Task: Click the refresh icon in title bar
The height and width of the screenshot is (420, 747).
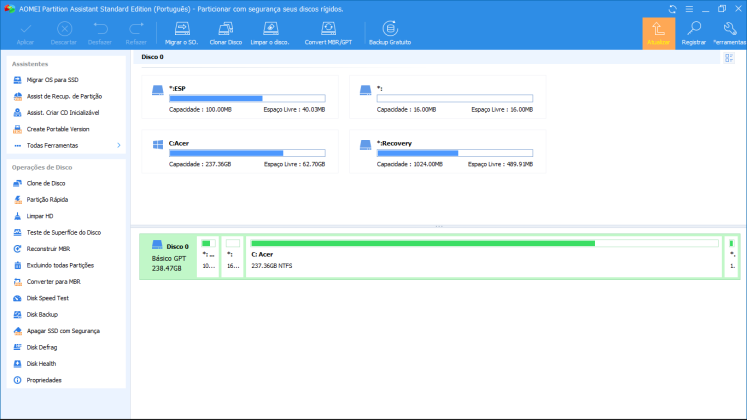Action: tap(673, 9)
